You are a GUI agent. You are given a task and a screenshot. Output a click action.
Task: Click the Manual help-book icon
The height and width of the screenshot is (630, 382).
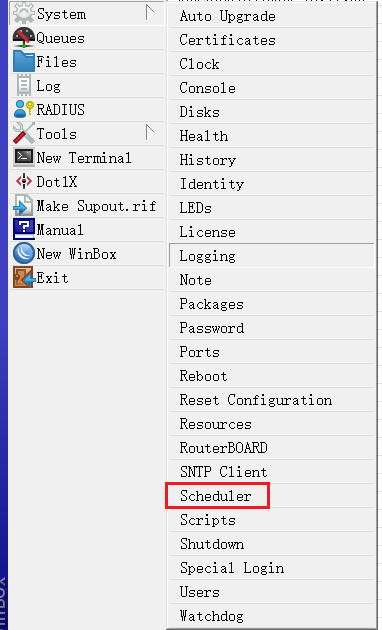click(24, 229)
